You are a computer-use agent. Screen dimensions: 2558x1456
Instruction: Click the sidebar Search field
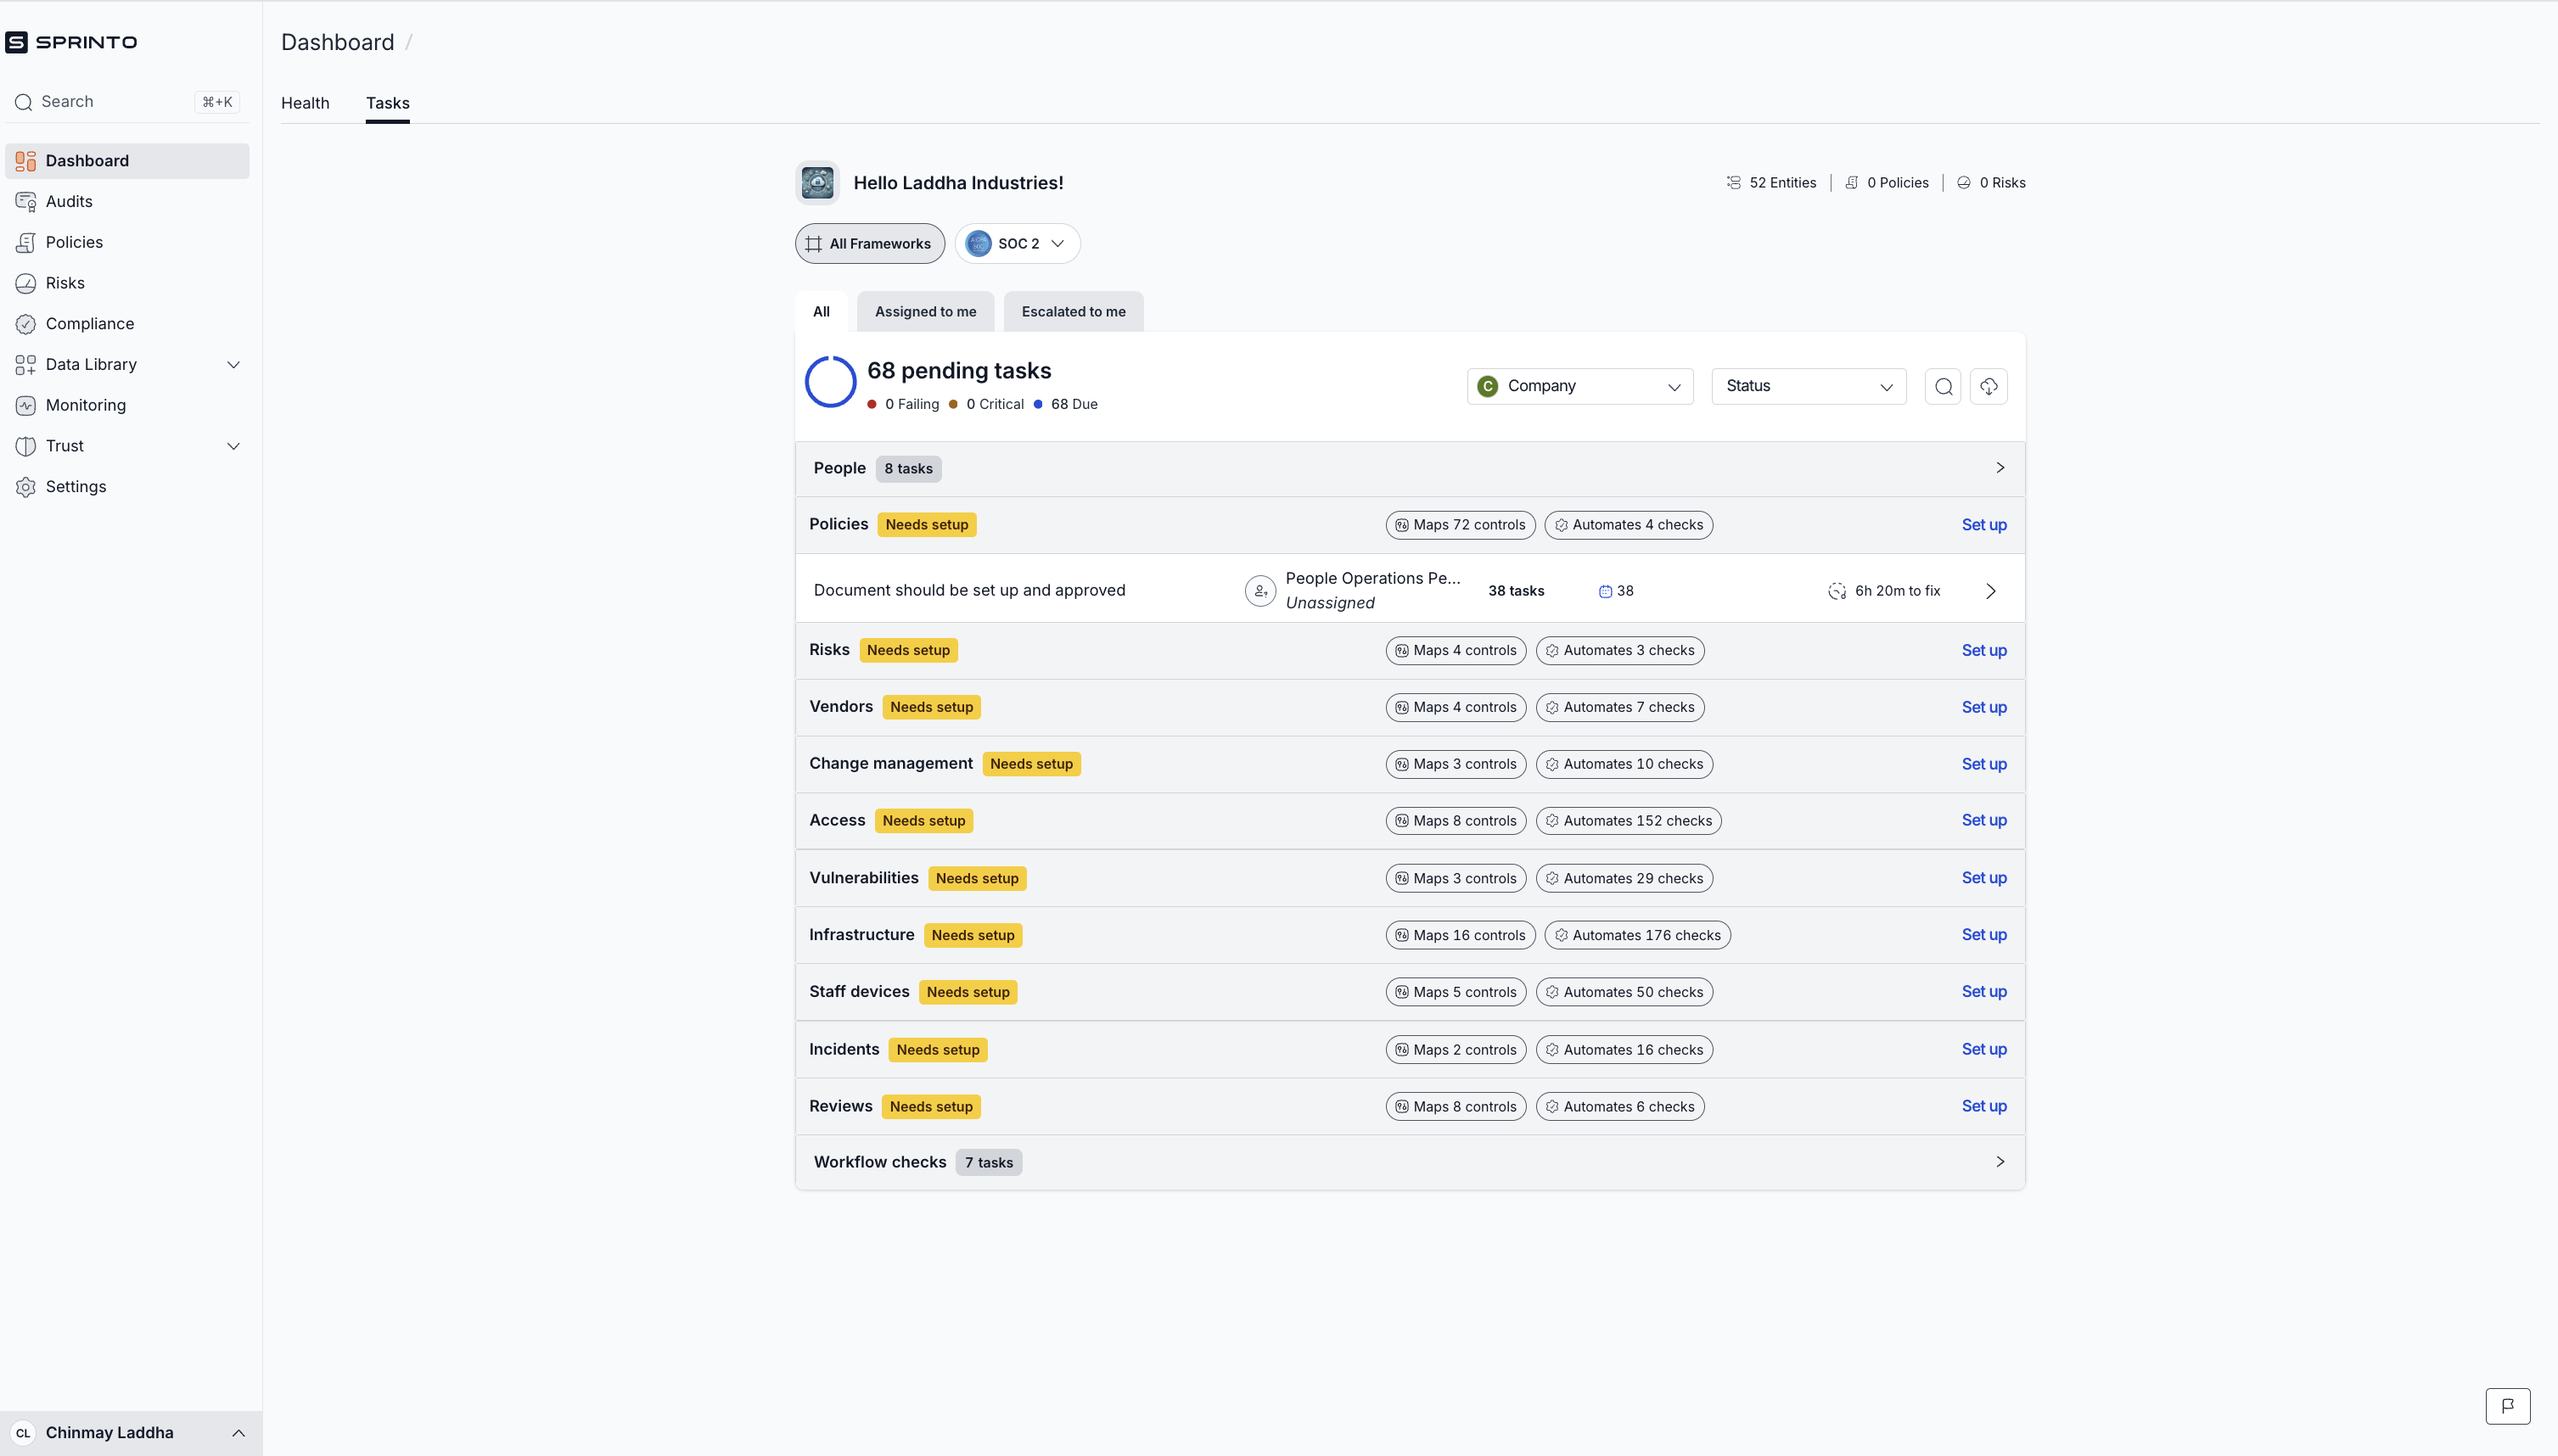tap(110, 102)
